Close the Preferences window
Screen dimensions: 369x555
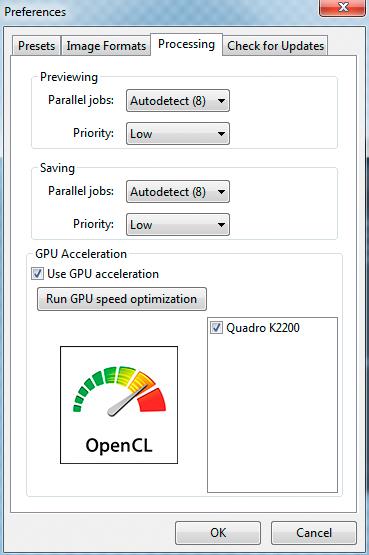(x=342, y=7)
